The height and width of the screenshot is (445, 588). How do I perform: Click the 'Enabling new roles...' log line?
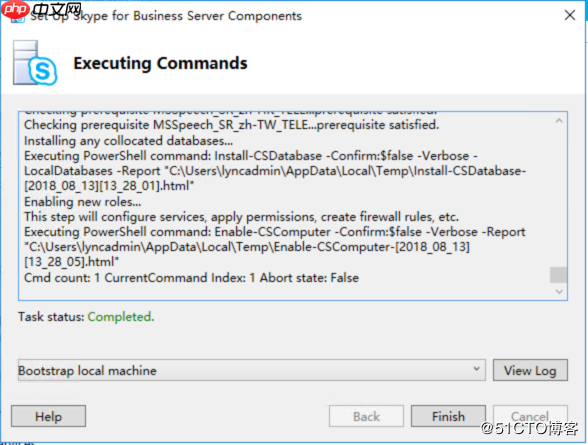tap(82, 202)
